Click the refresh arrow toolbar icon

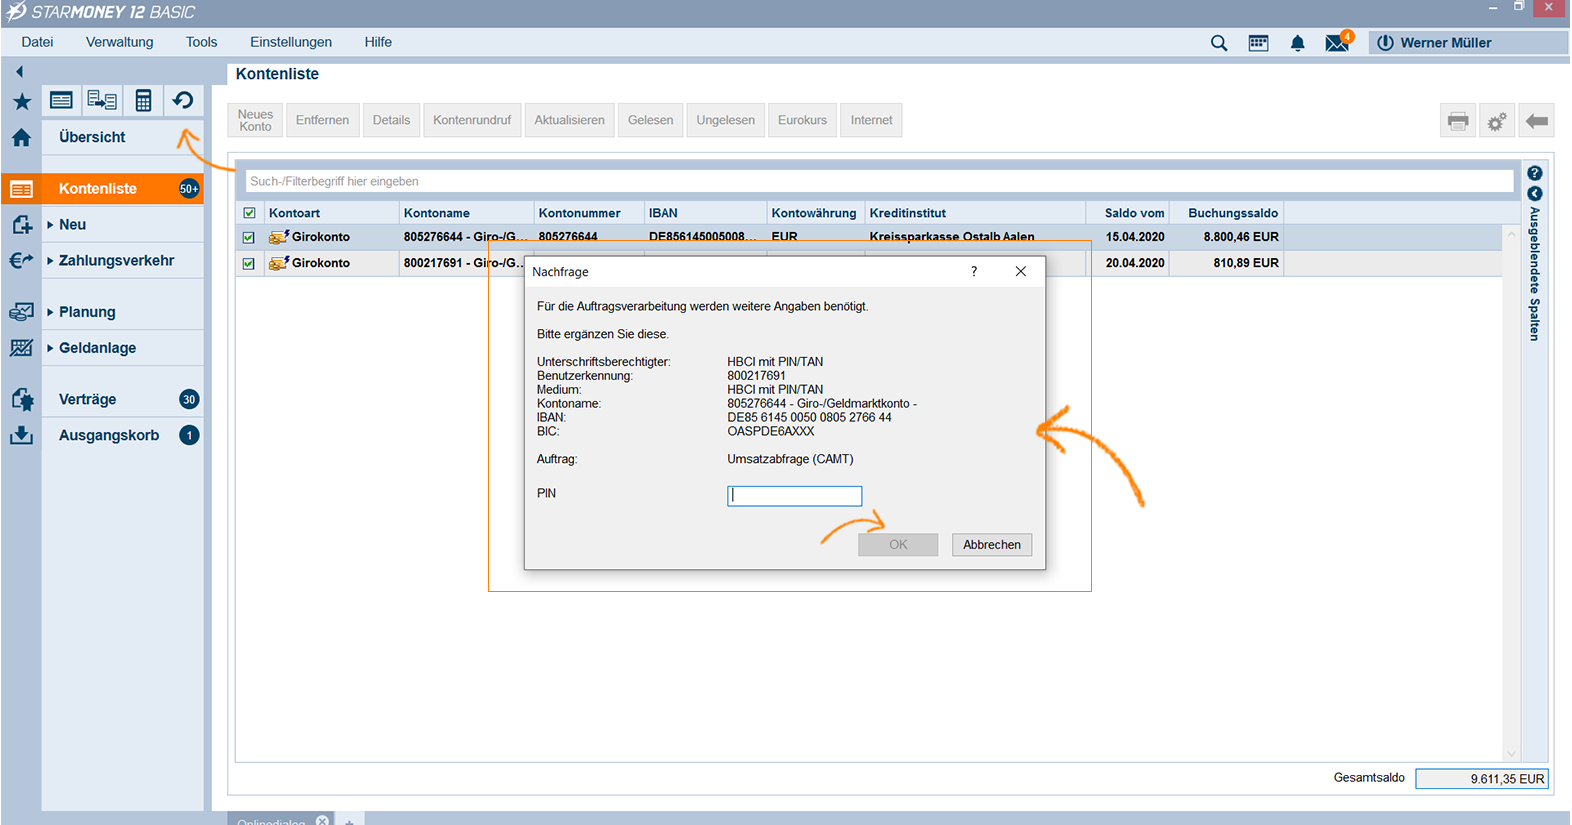(x=183, y=100)
